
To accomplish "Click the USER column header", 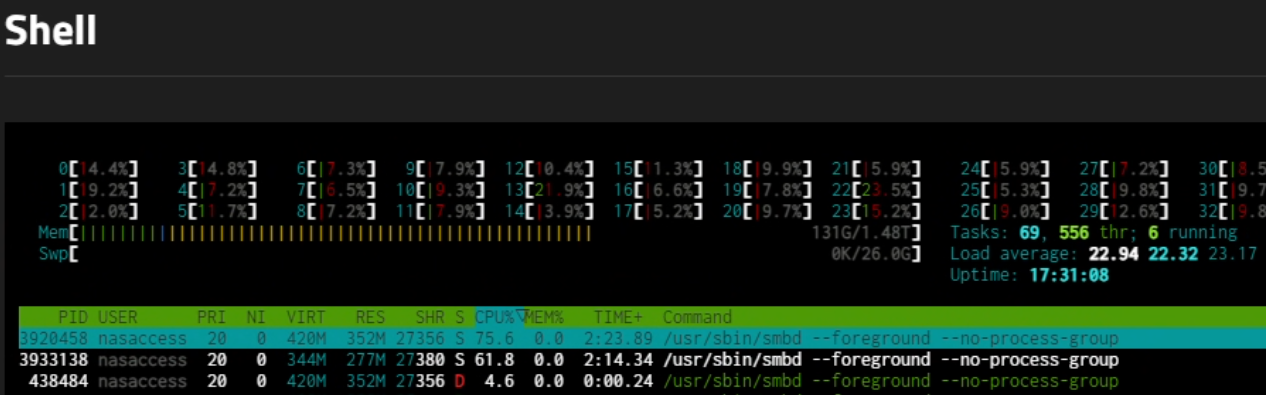I will (117, 317).
